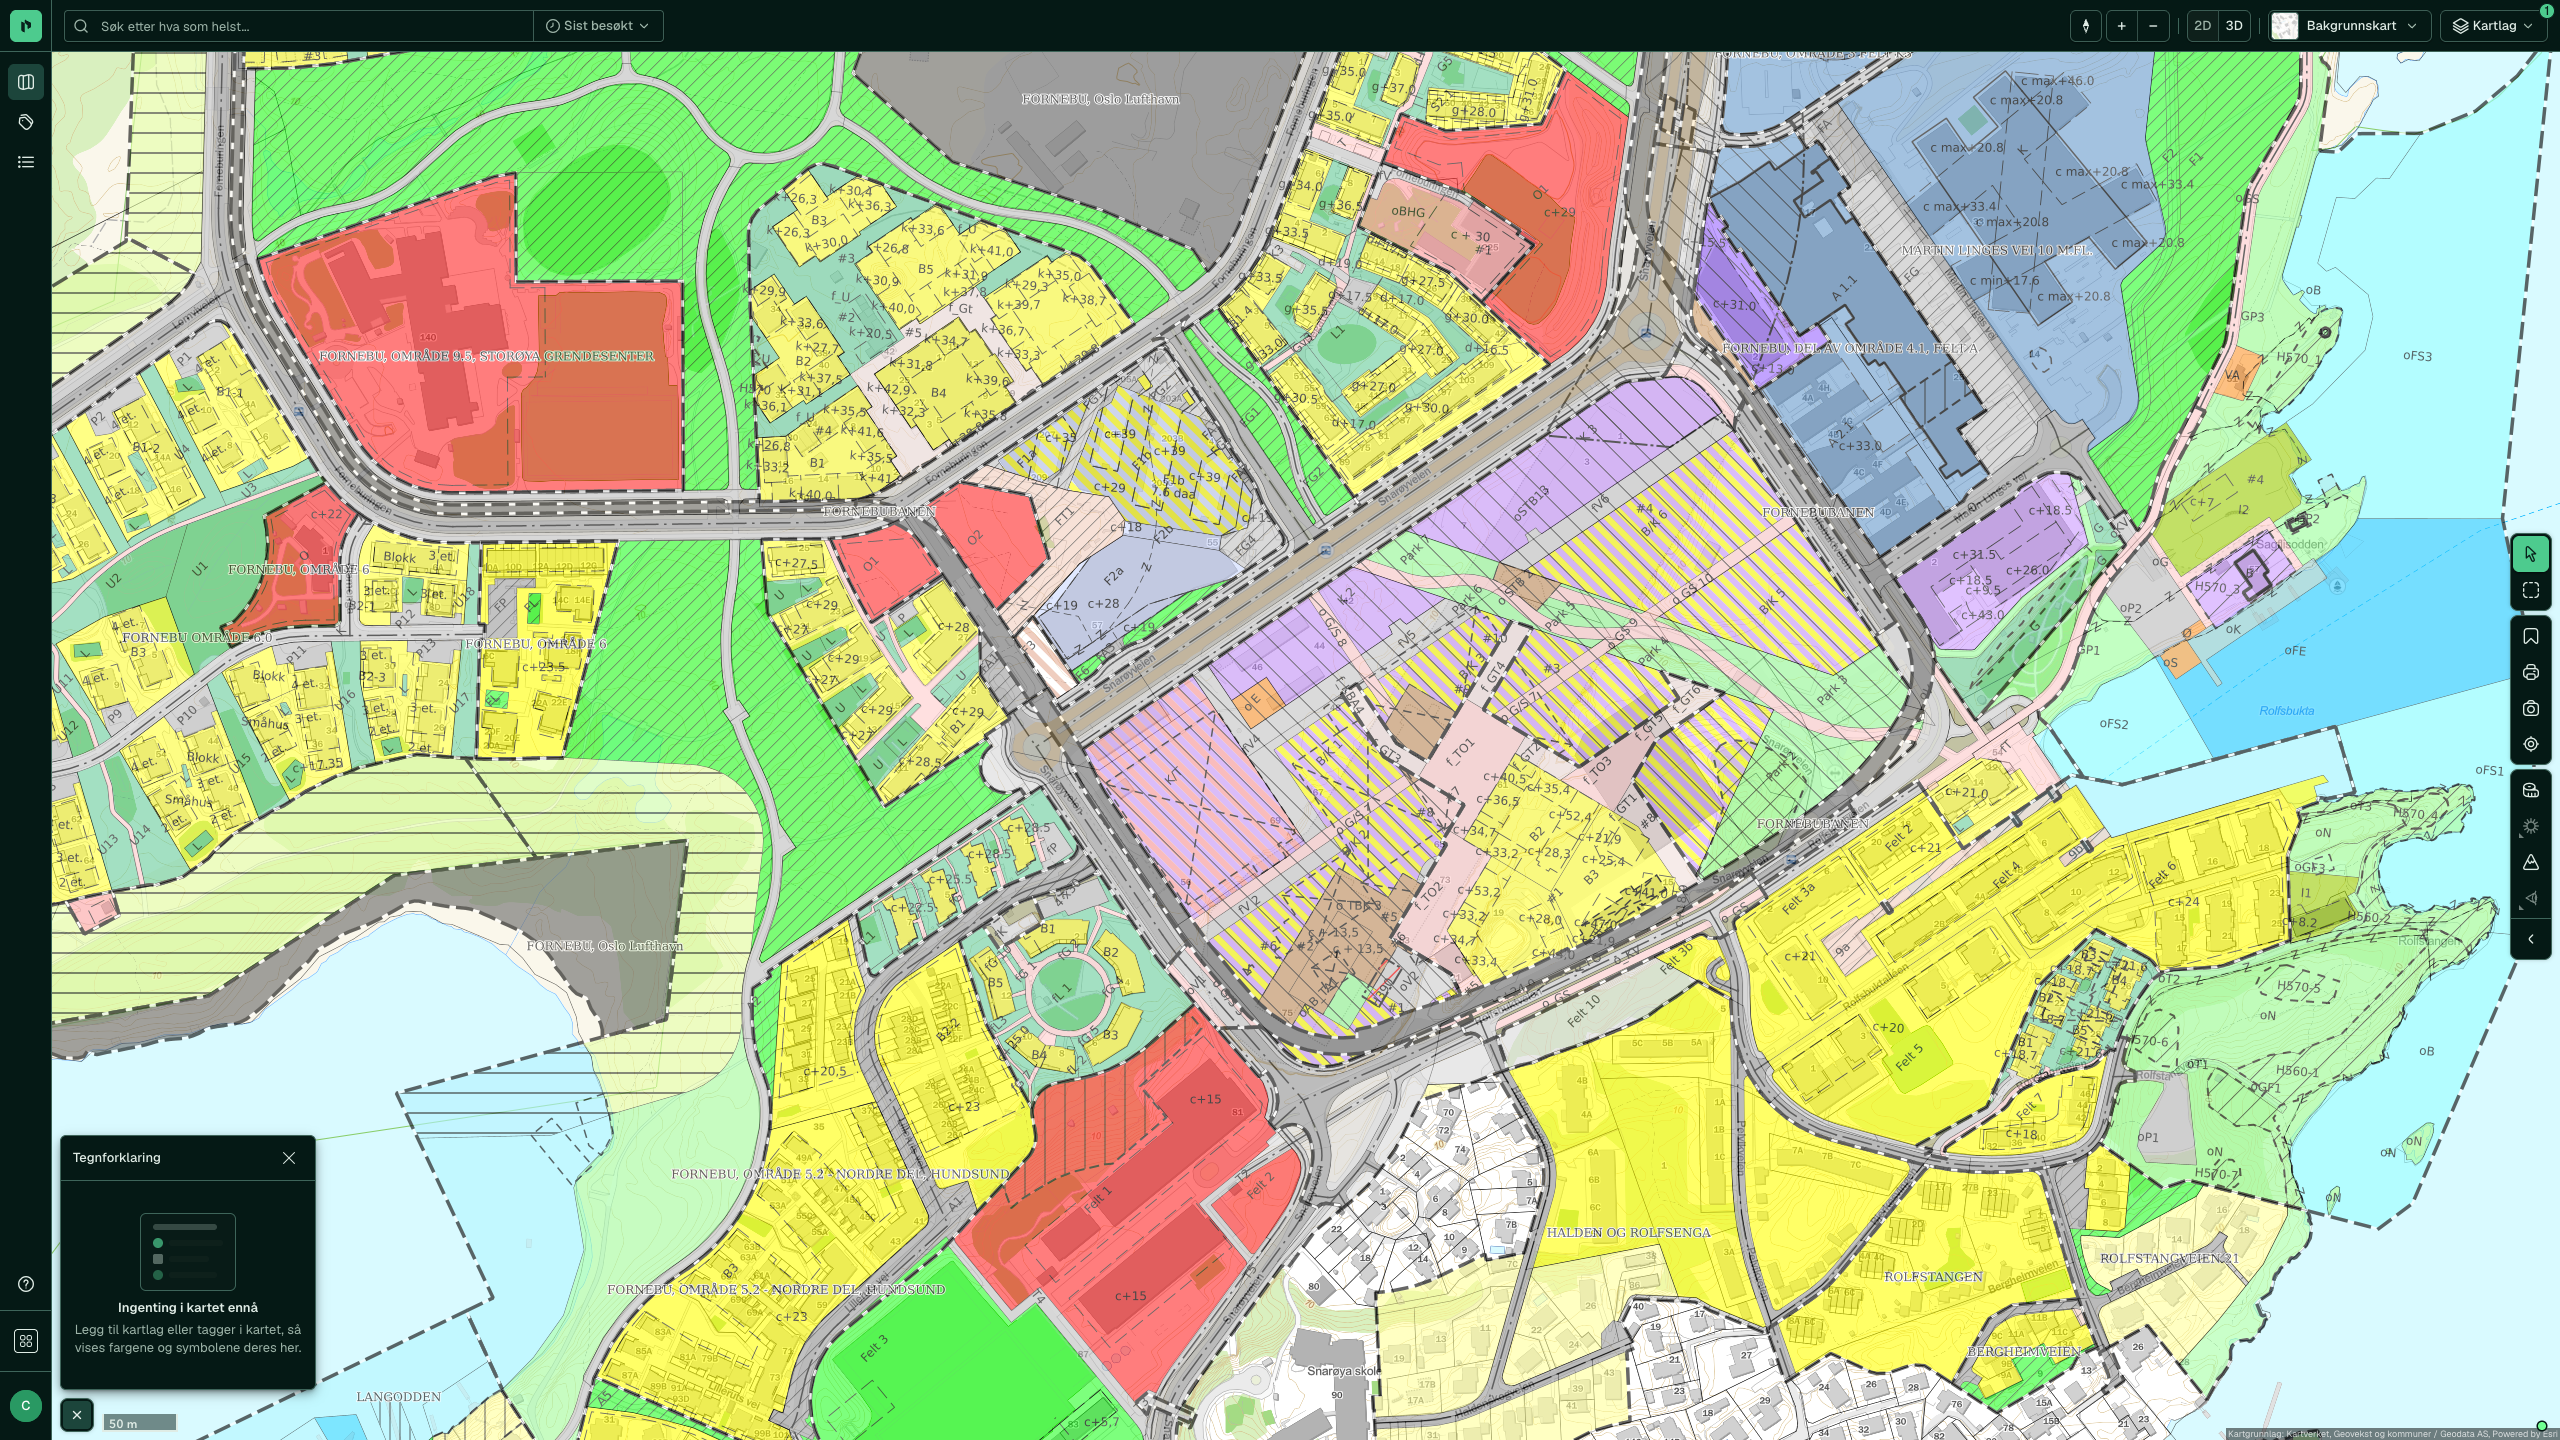The height and width of the screenshot is (1440, 2560).
Task: Expand the Sist besøkt dropdown
Action: point(598,26)
